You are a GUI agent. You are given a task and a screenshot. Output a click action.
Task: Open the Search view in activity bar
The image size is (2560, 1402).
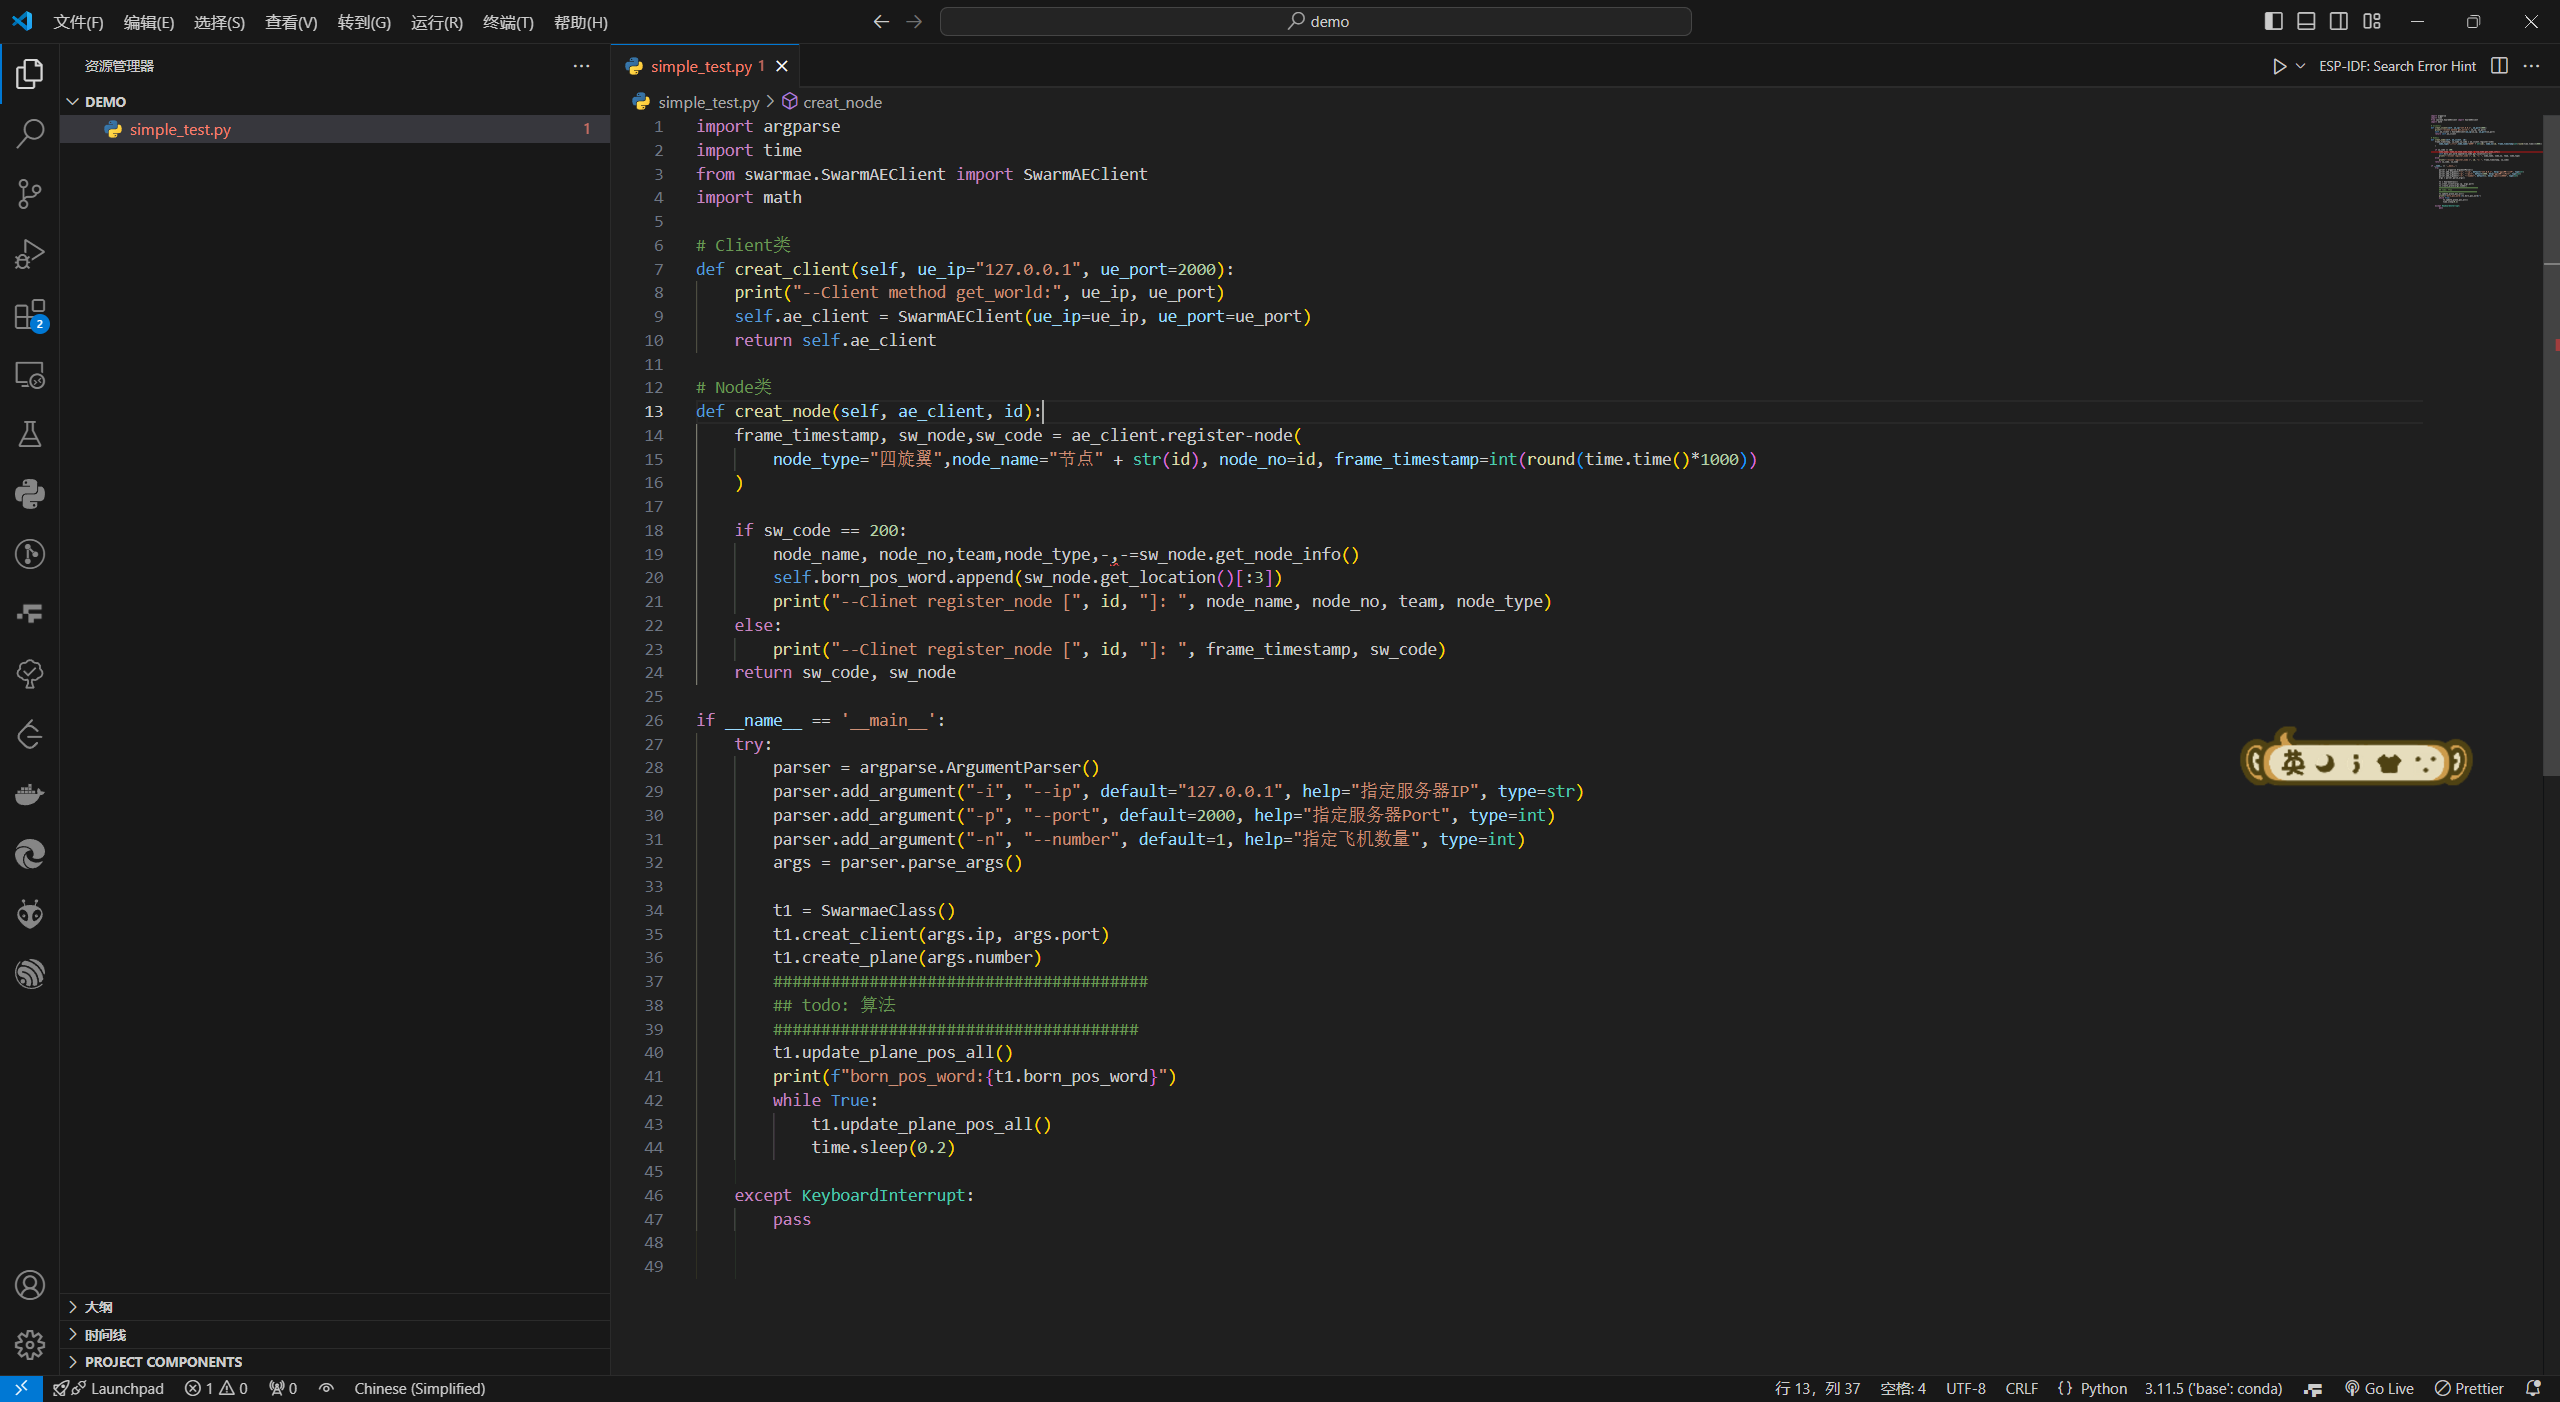point(30,133)
